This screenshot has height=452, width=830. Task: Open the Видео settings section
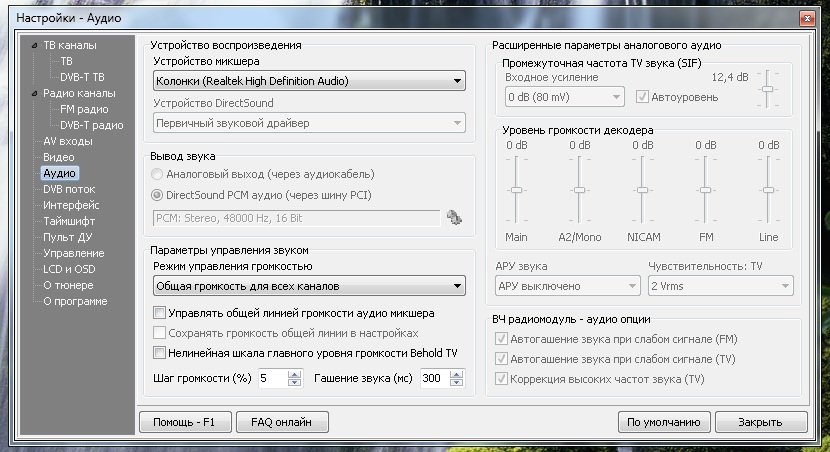(x=58, y=158)
